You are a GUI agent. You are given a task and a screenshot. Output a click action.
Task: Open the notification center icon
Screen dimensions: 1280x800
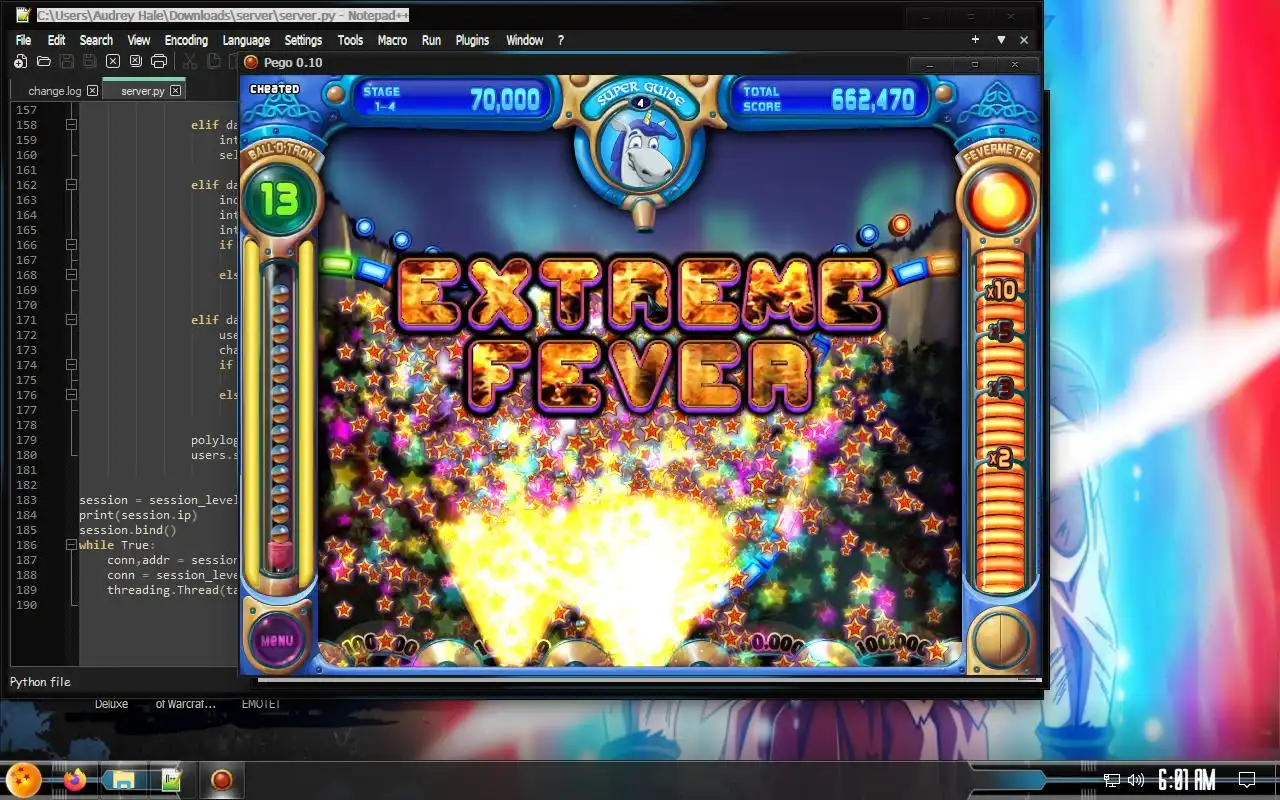point(1247,780)
